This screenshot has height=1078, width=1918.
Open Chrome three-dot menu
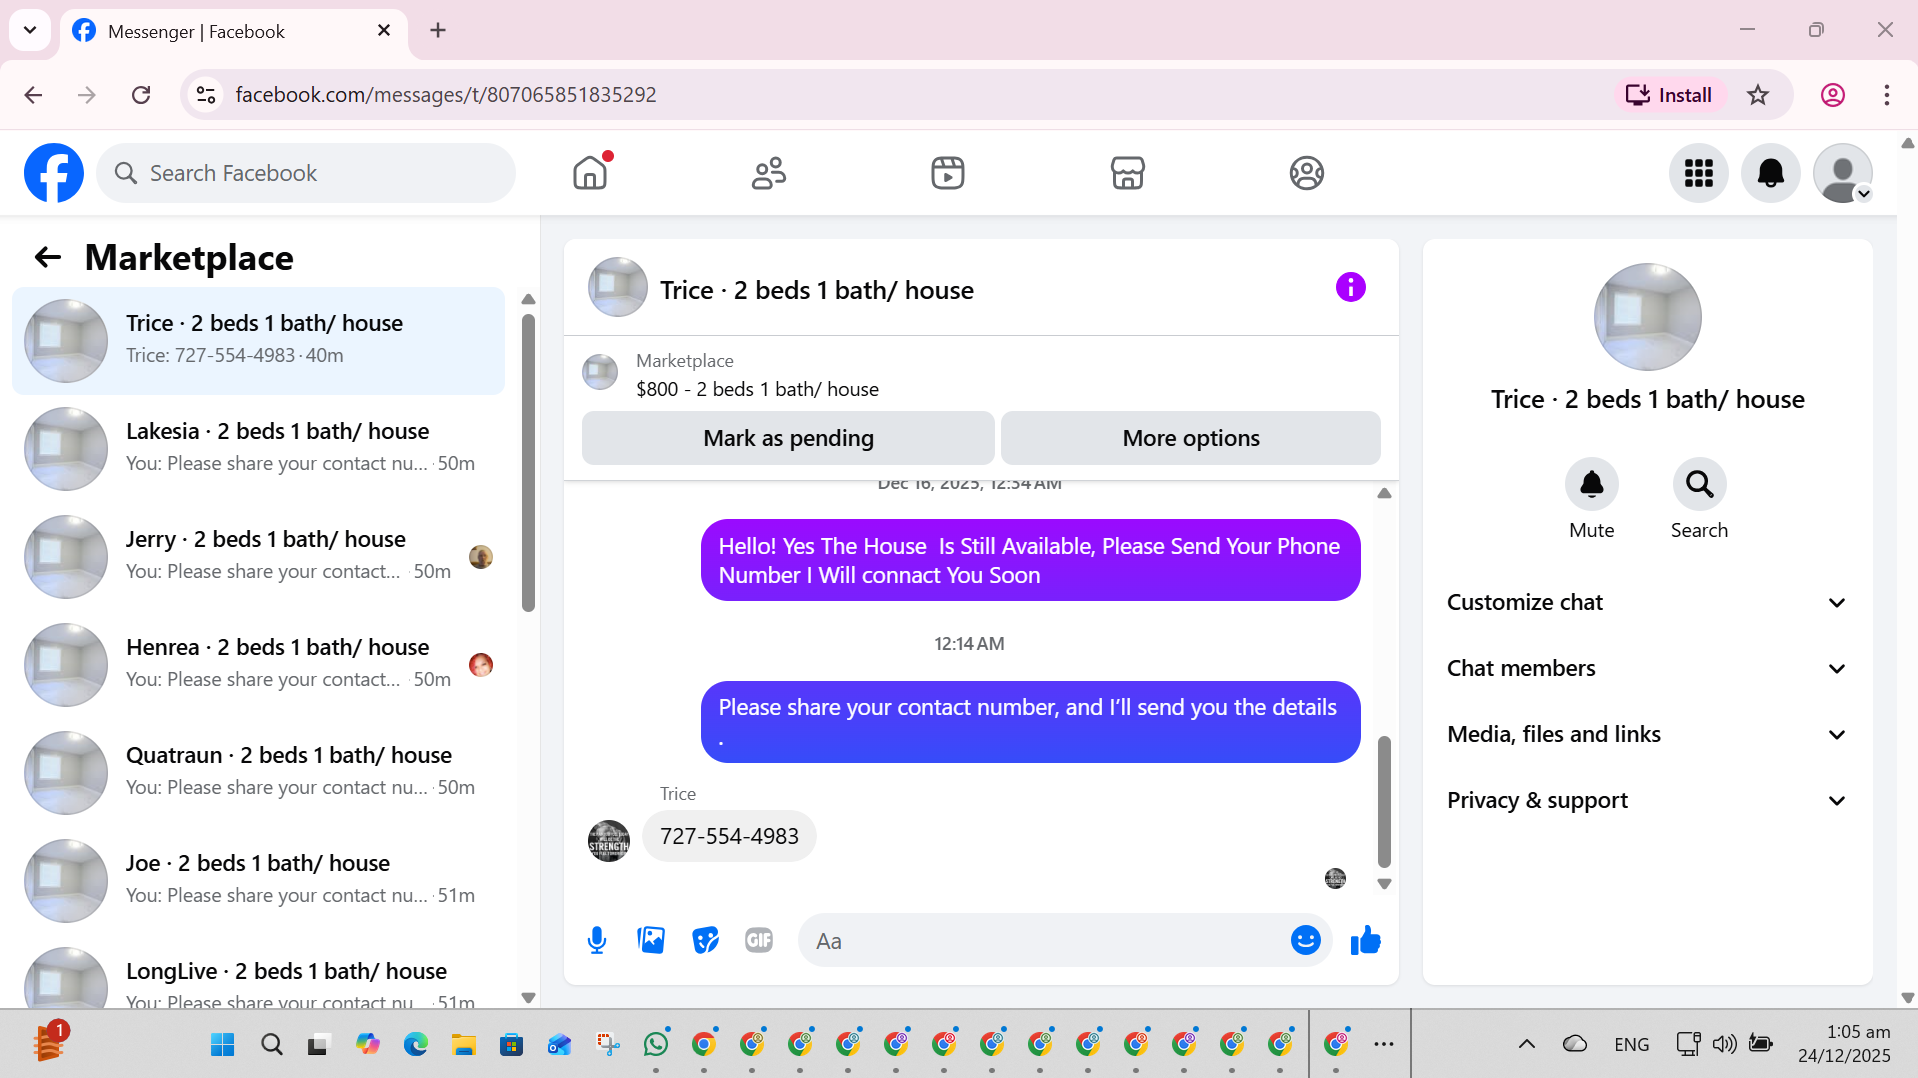[1886, 95]
